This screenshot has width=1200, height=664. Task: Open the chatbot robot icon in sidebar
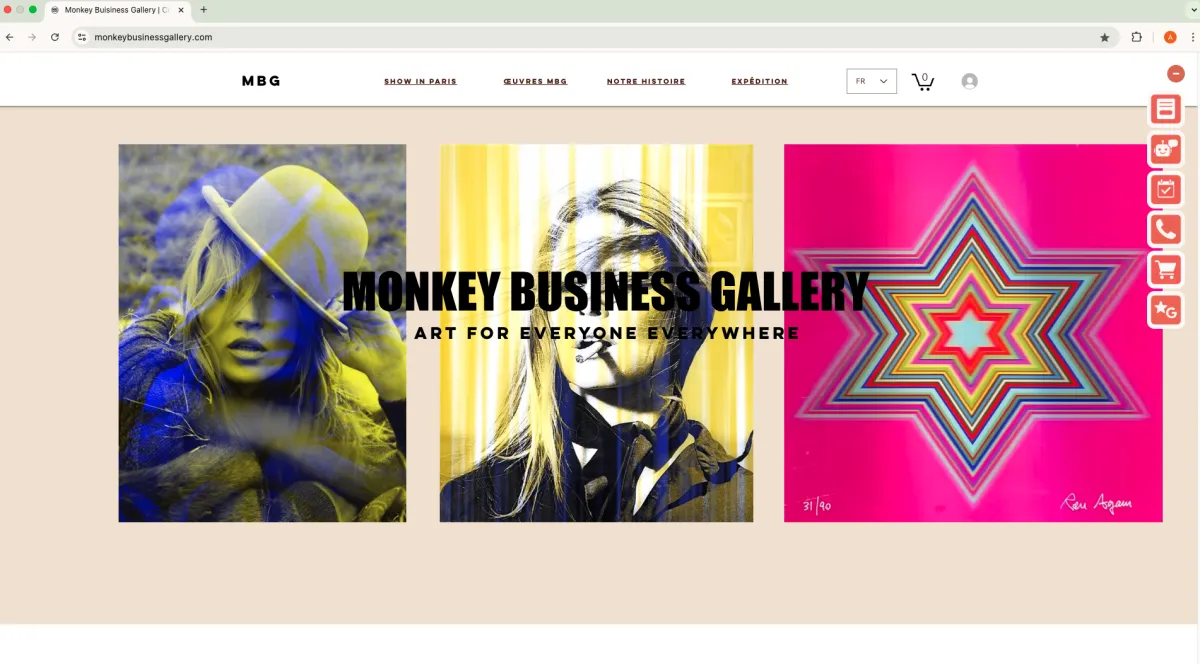(1166, 148)
